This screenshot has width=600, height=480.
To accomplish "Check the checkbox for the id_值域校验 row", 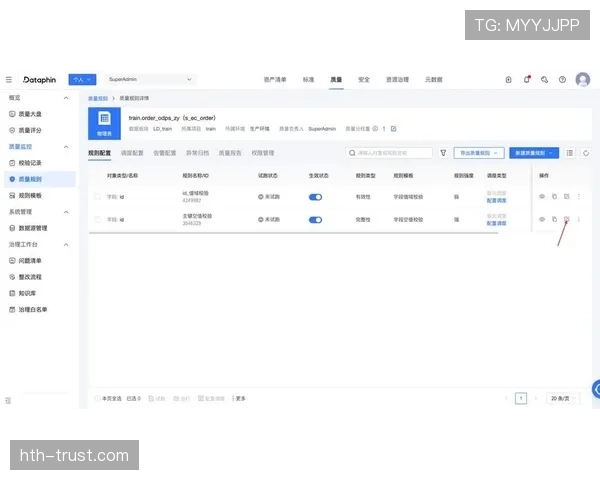I will pyautogui.click(x=98, y=196).
